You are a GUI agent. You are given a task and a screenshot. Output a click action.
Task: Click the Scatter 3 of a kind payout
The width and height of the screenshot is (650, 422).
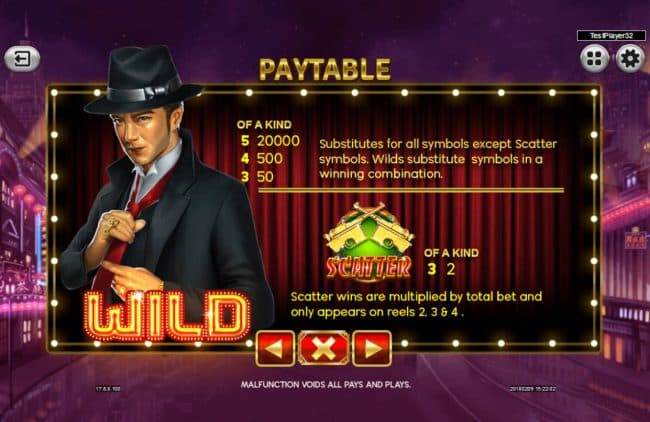coord(441,269)
